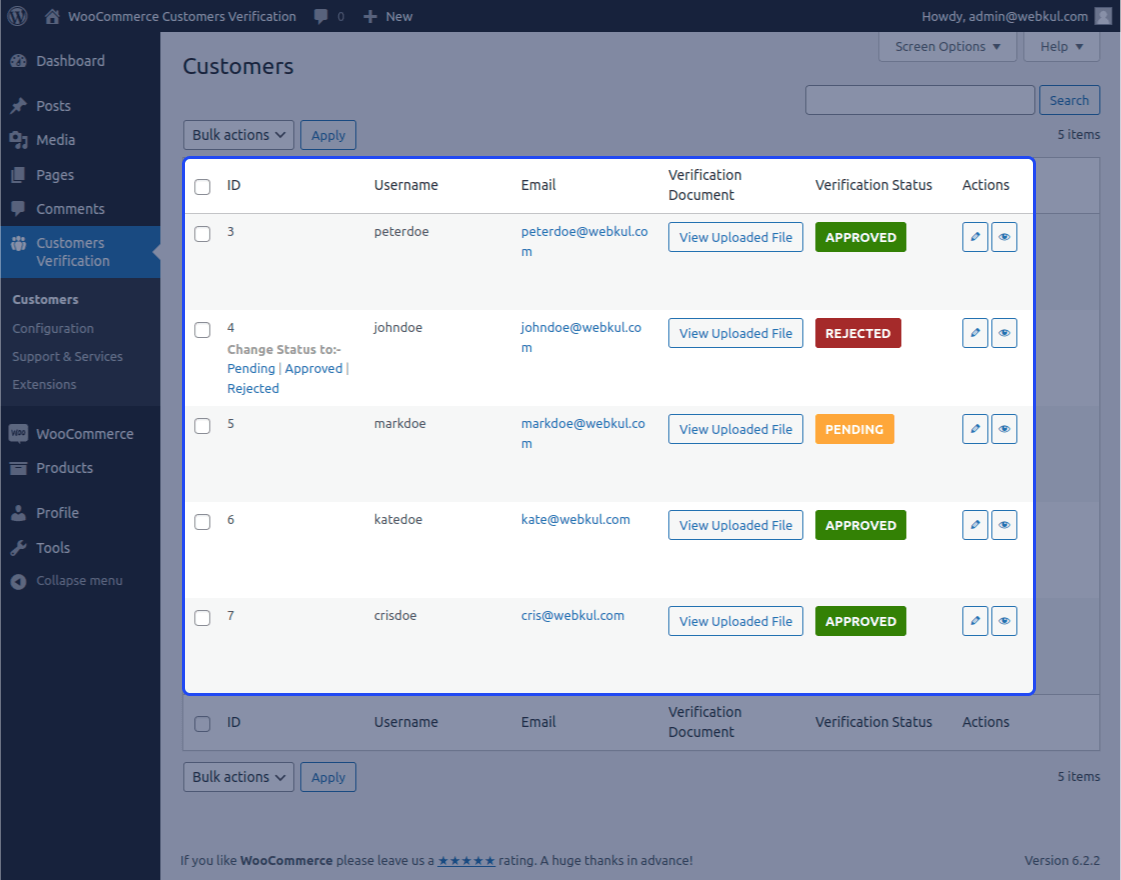The height and width of the screenshot is (880, 1121).
Task: Click the view eye icon for johndoe
Action: 1004,333
